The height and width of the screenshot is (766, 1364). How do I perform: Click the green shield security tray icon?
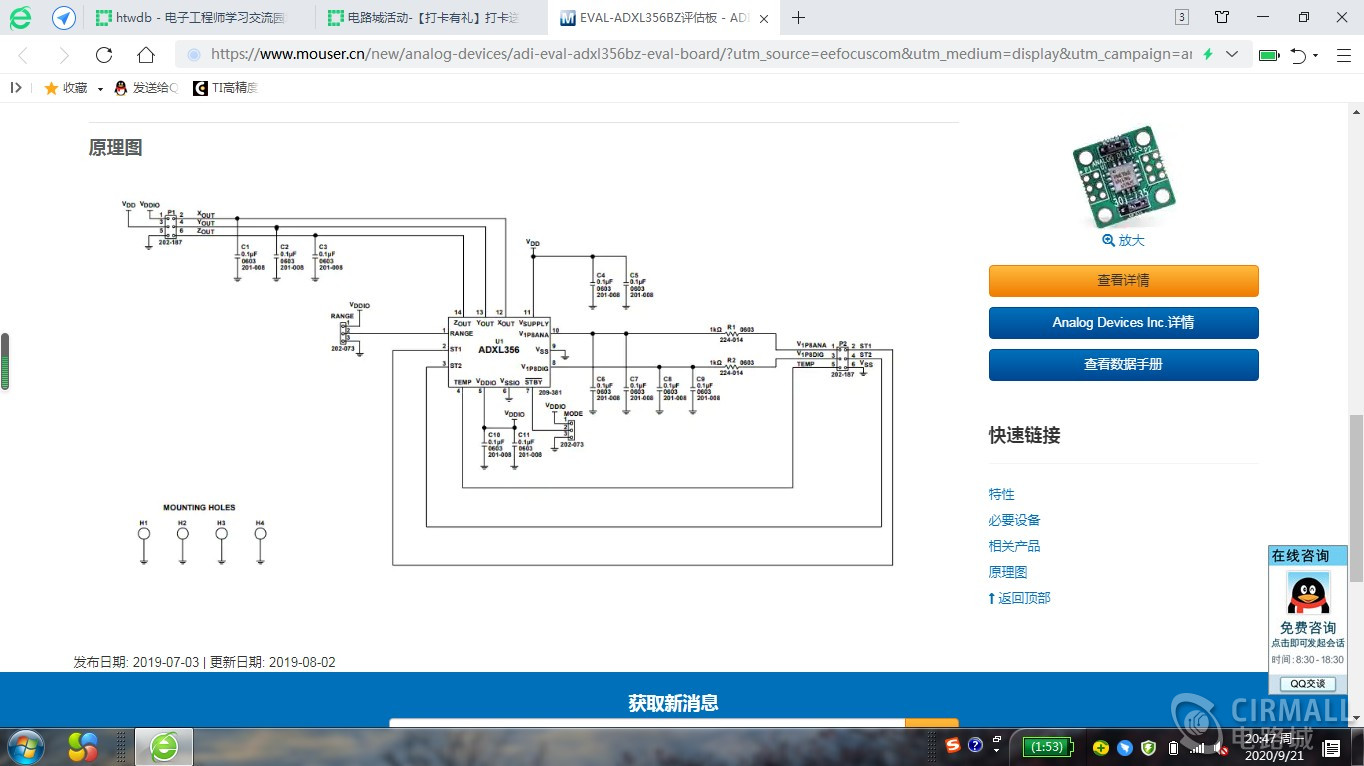click(1149, 747)
